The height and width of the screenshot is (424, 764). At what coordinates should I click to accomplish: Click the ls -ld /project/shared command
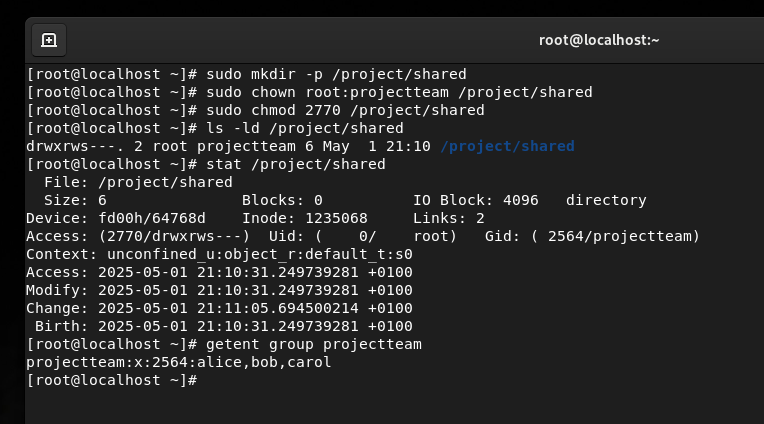305,128
